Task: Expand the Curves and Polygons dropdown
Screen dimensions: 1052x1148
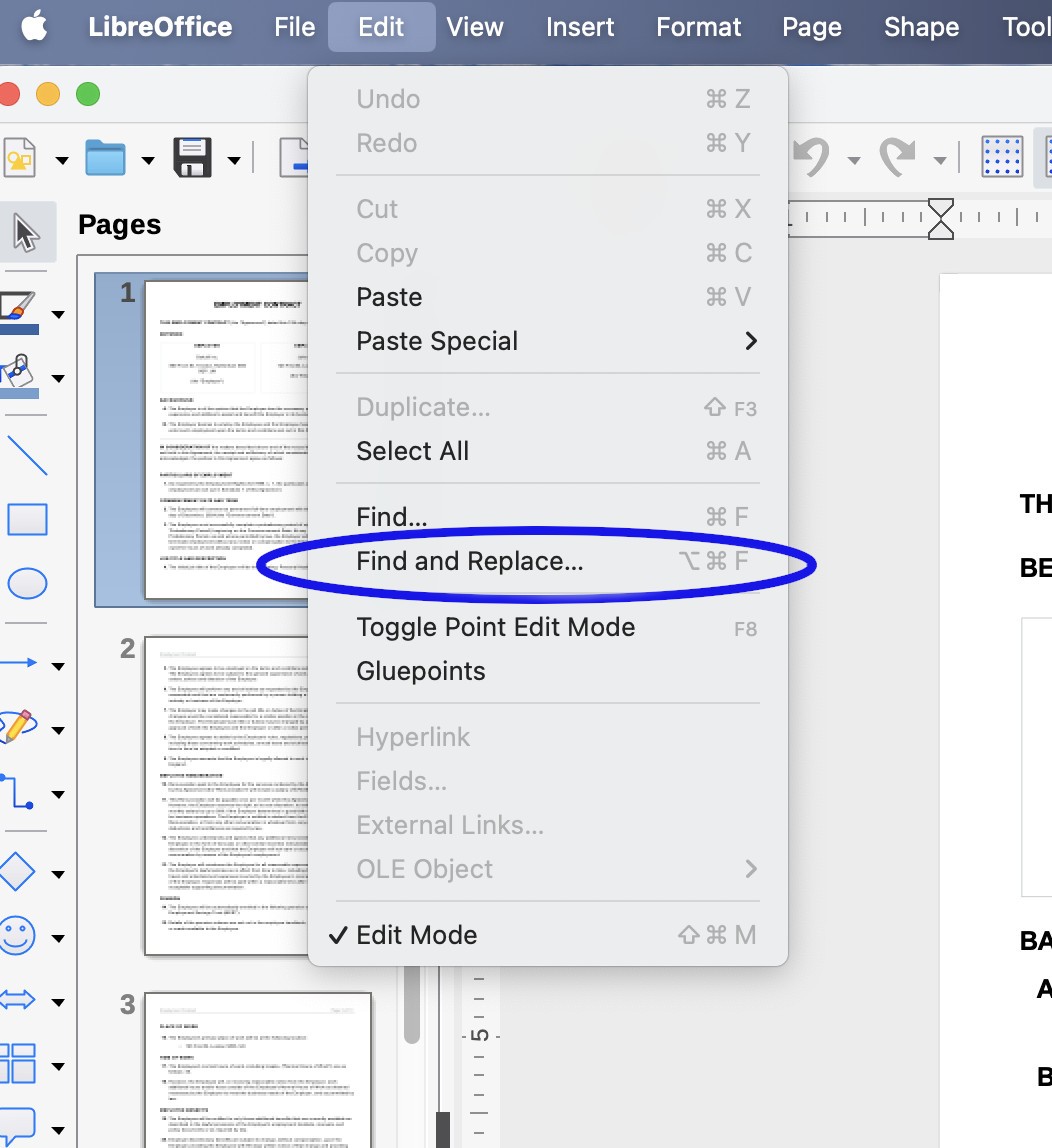Action: pyautogui.click(x=58, y=730)
